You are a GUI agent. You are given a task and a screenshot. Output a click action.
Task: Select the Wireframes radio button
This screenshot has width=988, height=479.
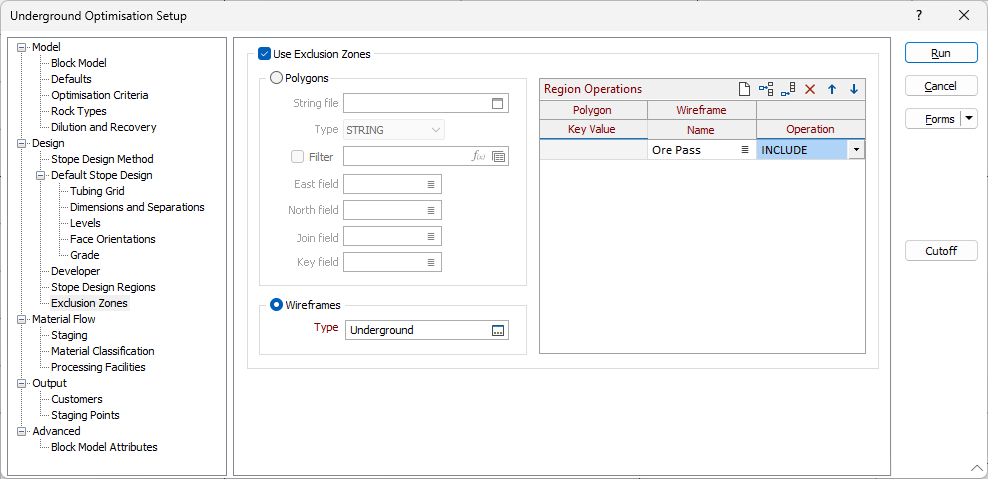click(276, 305)
